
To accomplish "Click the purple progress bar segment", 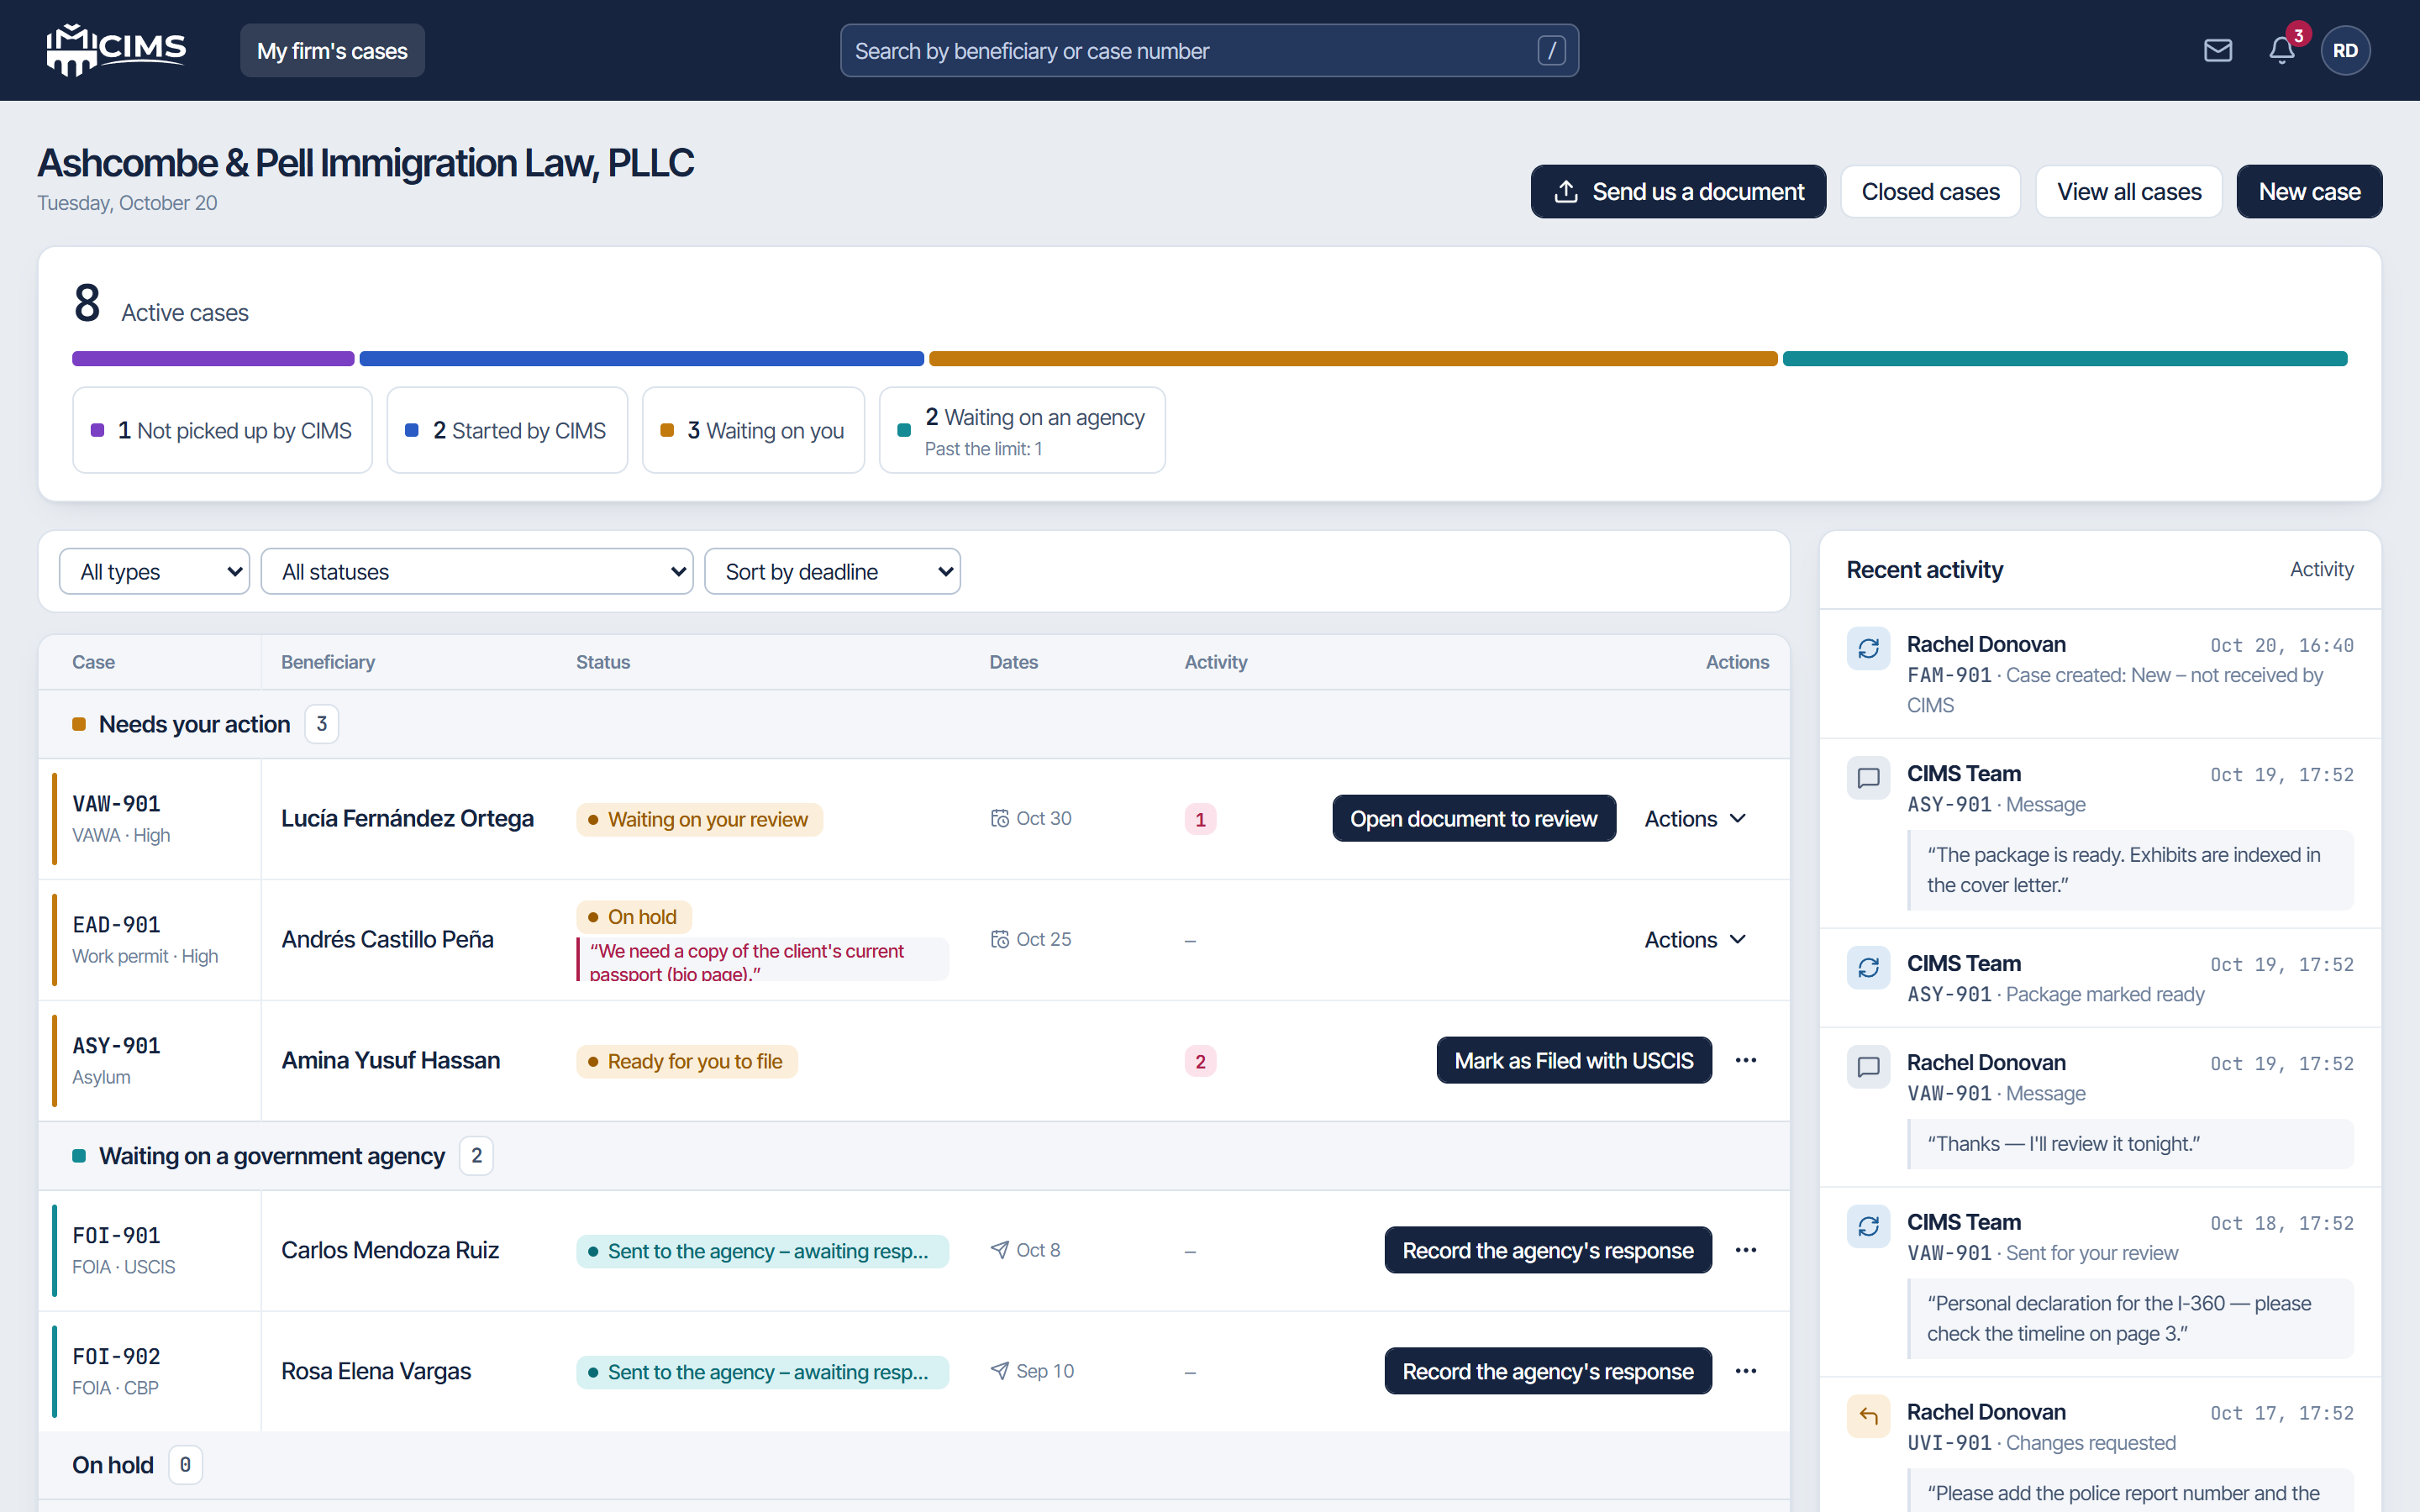I will tap(213, 359).
